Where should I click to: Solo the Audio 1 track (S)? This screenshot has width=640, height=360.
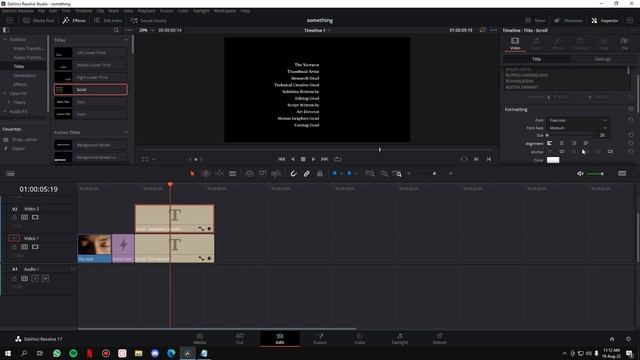click(x=35, y=278)
